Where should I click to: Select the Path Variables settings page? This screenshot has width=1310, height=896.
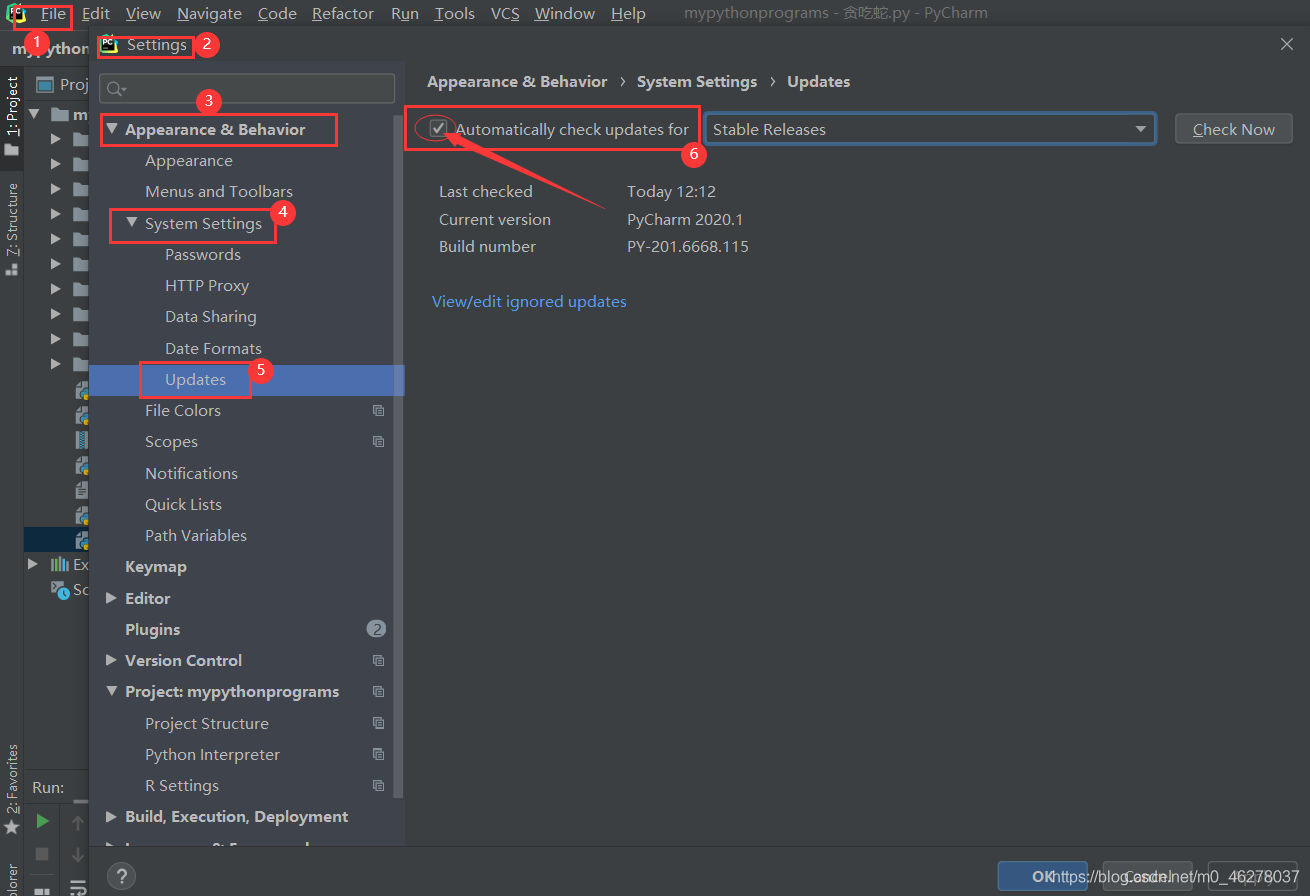click(196, 535)
